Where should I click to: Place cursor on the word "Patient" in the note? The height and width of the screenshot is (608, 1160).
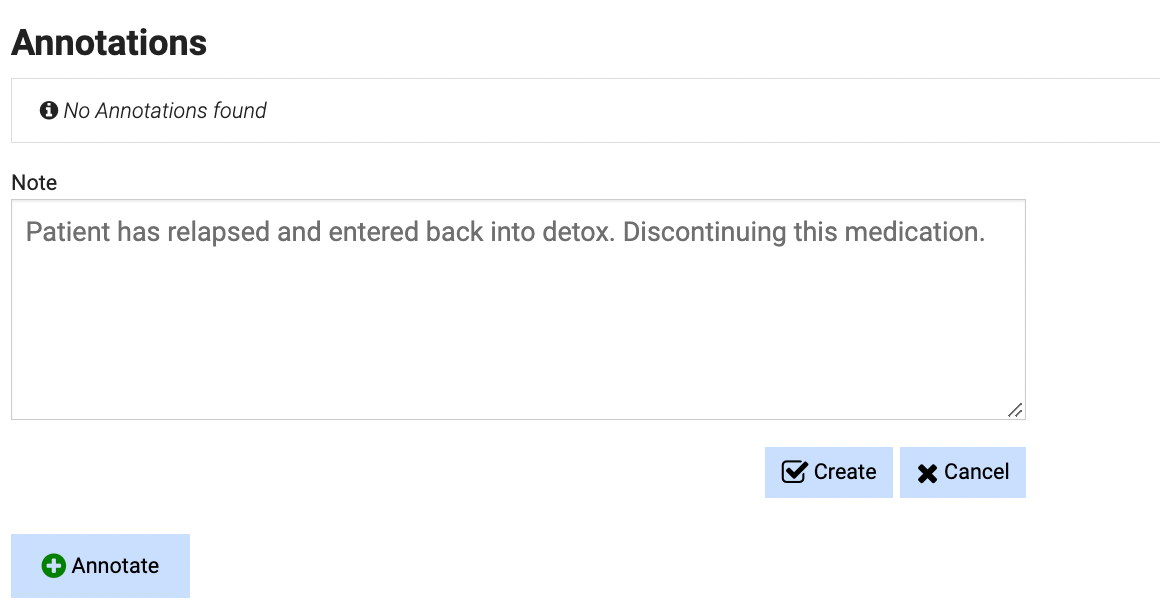[67, 232]
